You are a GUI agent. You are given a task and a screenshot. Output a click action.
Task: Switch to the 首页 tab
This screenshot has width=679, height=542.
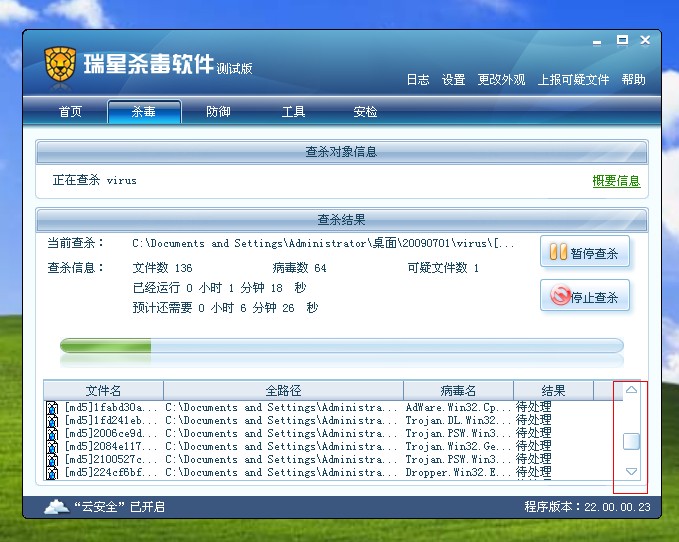point(70,112)
